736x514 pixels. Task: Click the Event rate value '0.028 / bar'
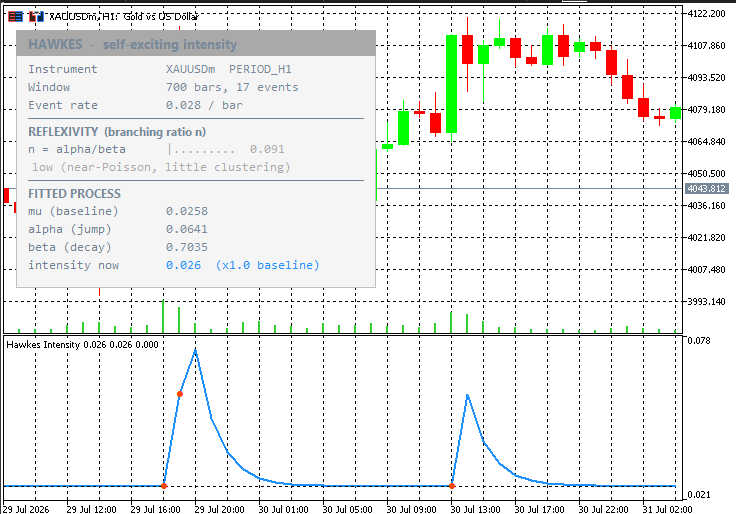[x=204, y=105]
